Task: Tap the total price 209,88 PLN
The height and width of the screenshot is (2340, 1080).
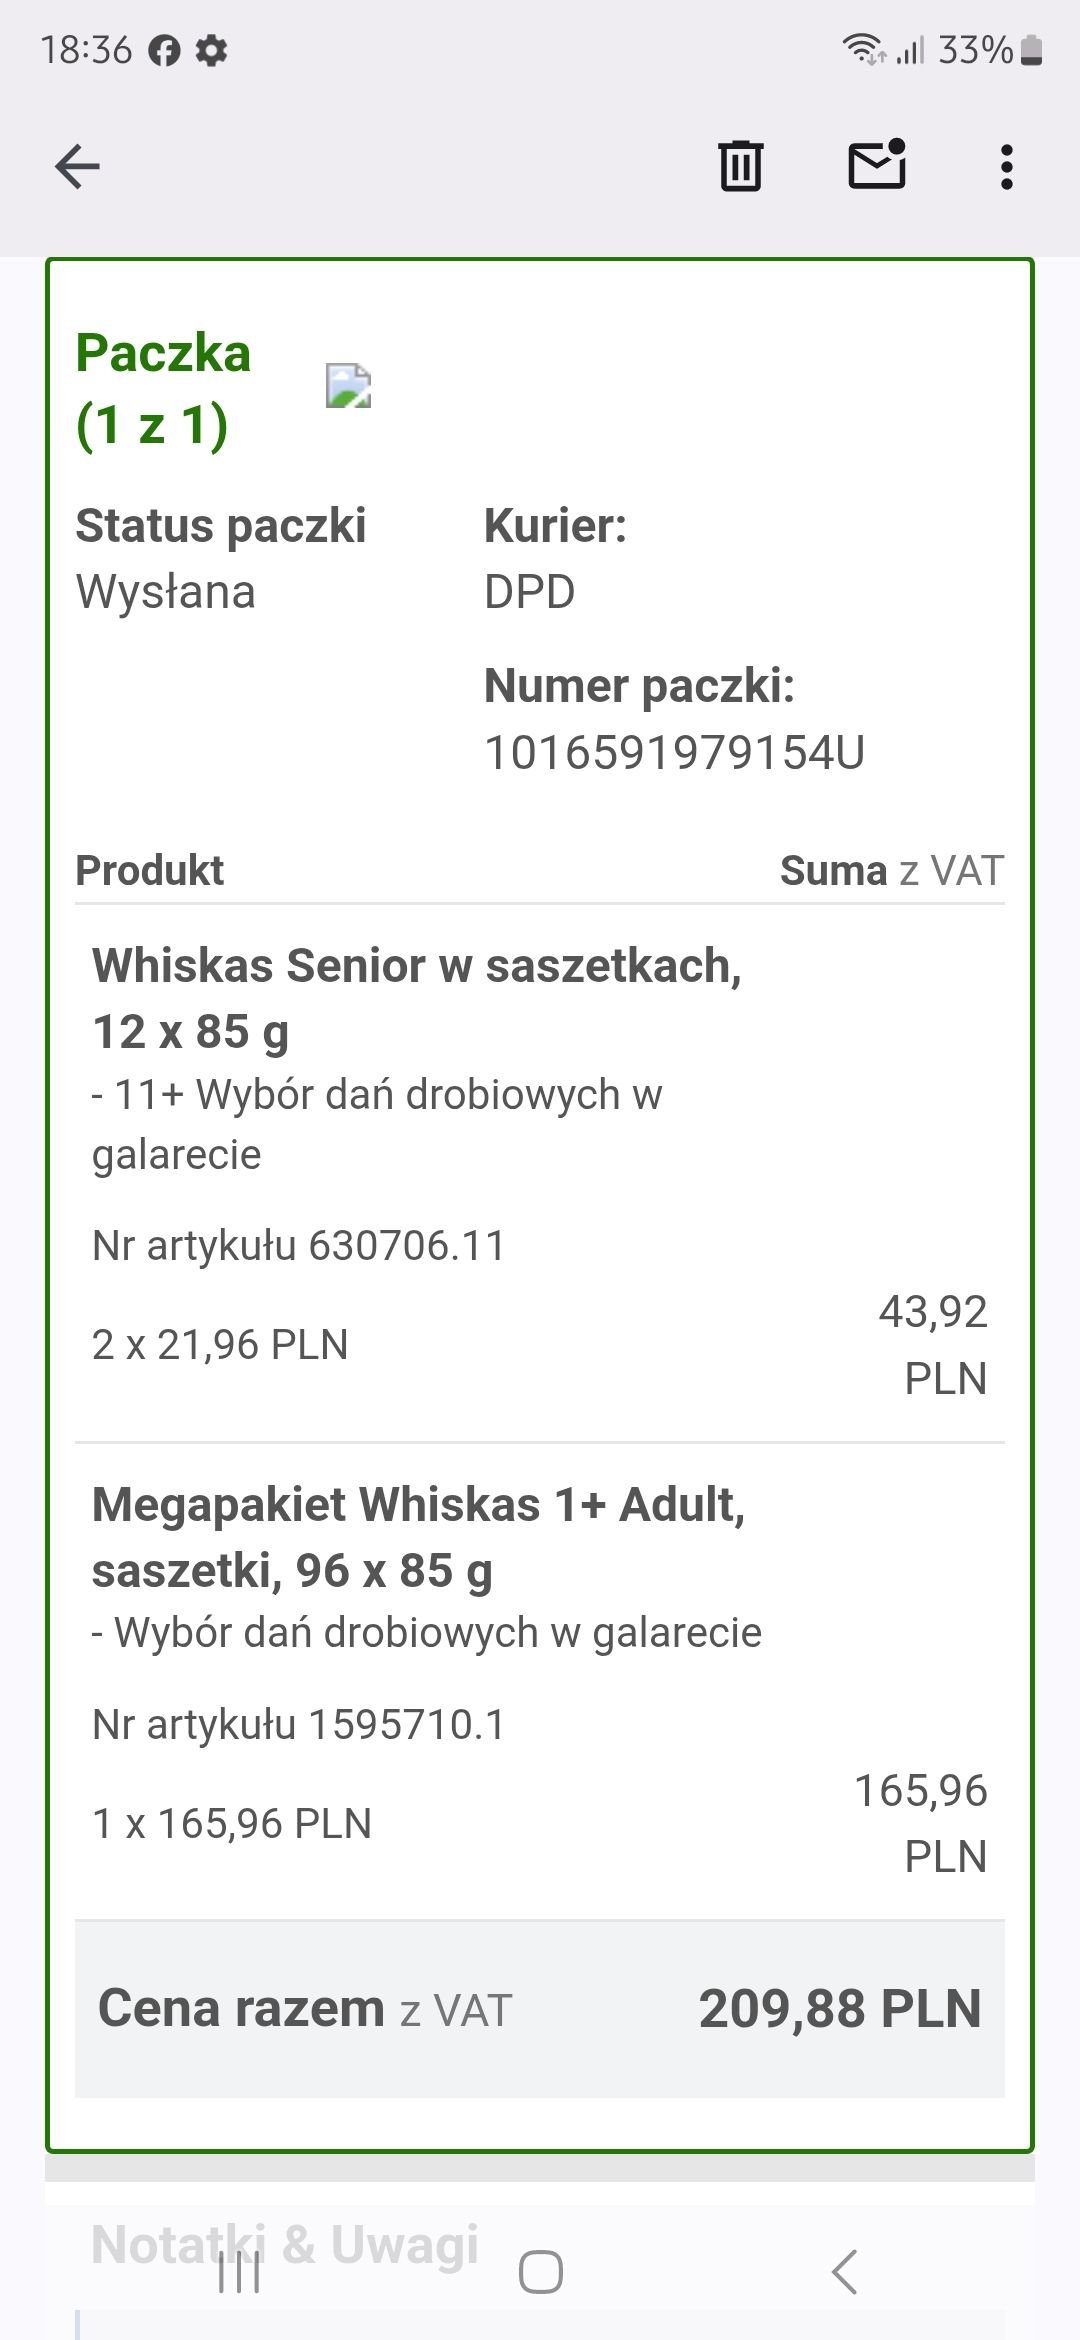Action: pos(840,2008)
